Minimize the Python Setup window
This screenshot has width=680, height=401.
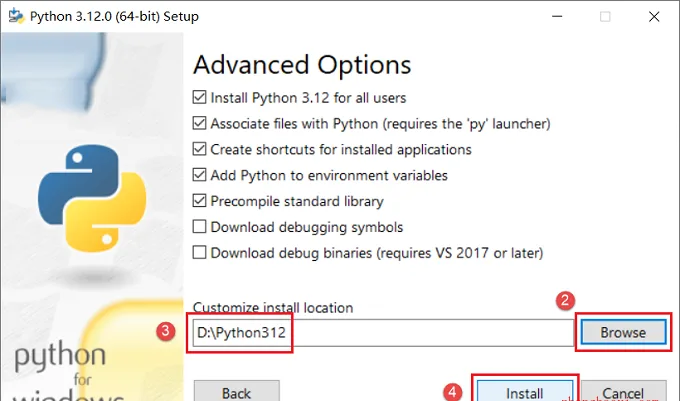(x=557, y=16)
